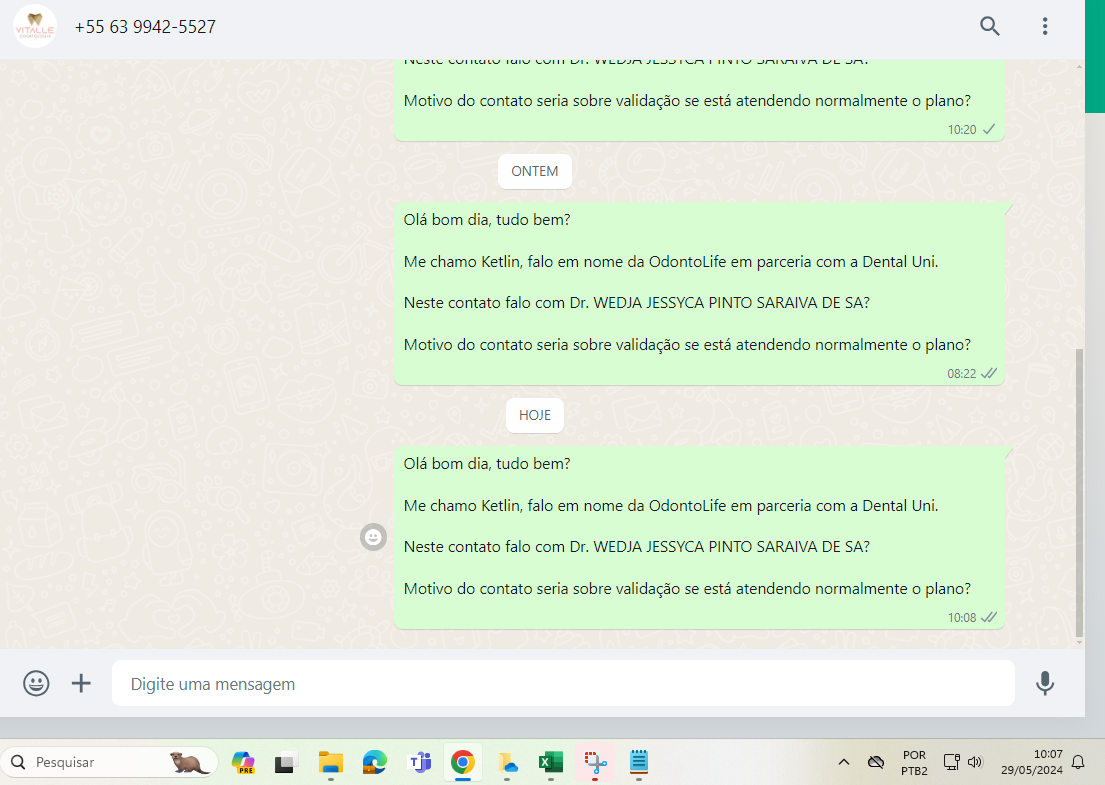Viewport: 1105px width, 785px height.
Task: Click the HOJE date chip
Action: tap(534, 415)
